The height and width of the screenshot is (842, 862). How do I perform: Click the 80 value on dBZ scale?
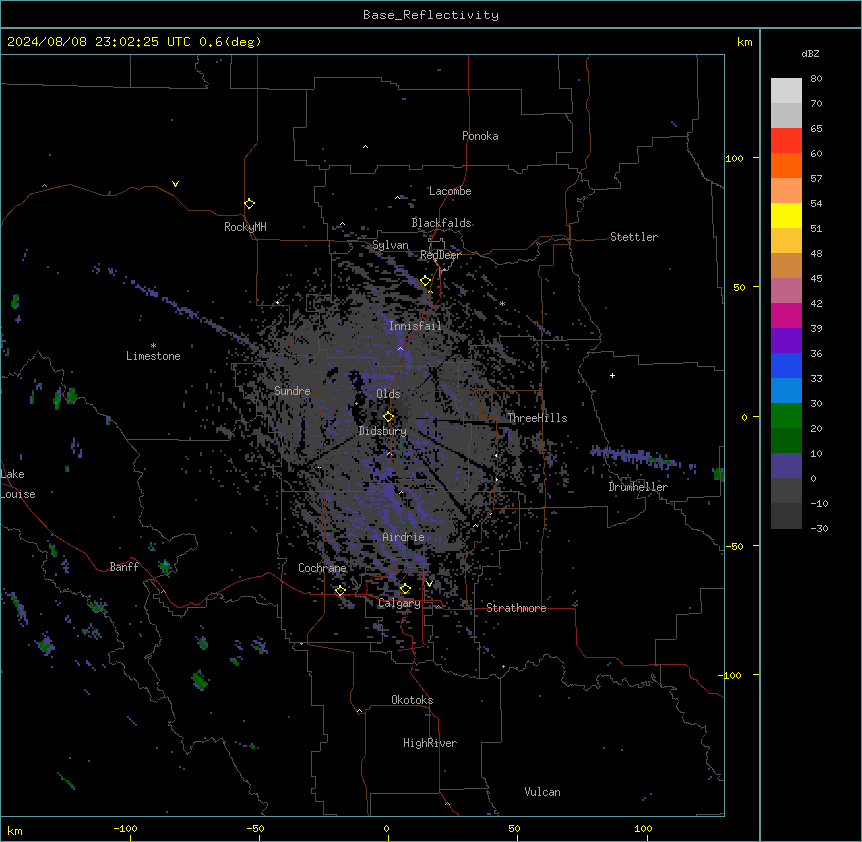(x=816, y=79)
